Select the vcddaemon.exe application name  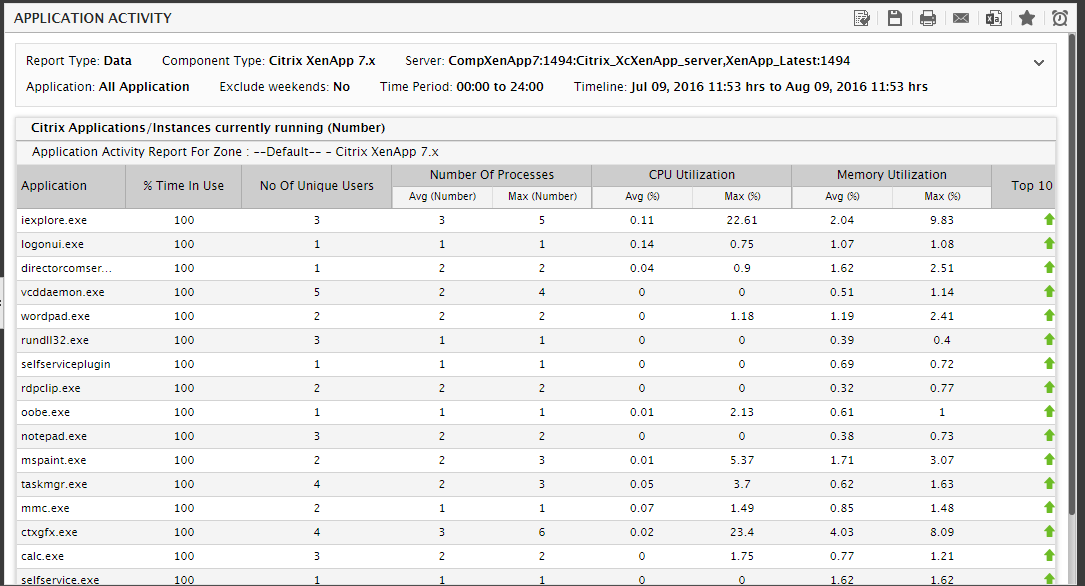point(63,292)
